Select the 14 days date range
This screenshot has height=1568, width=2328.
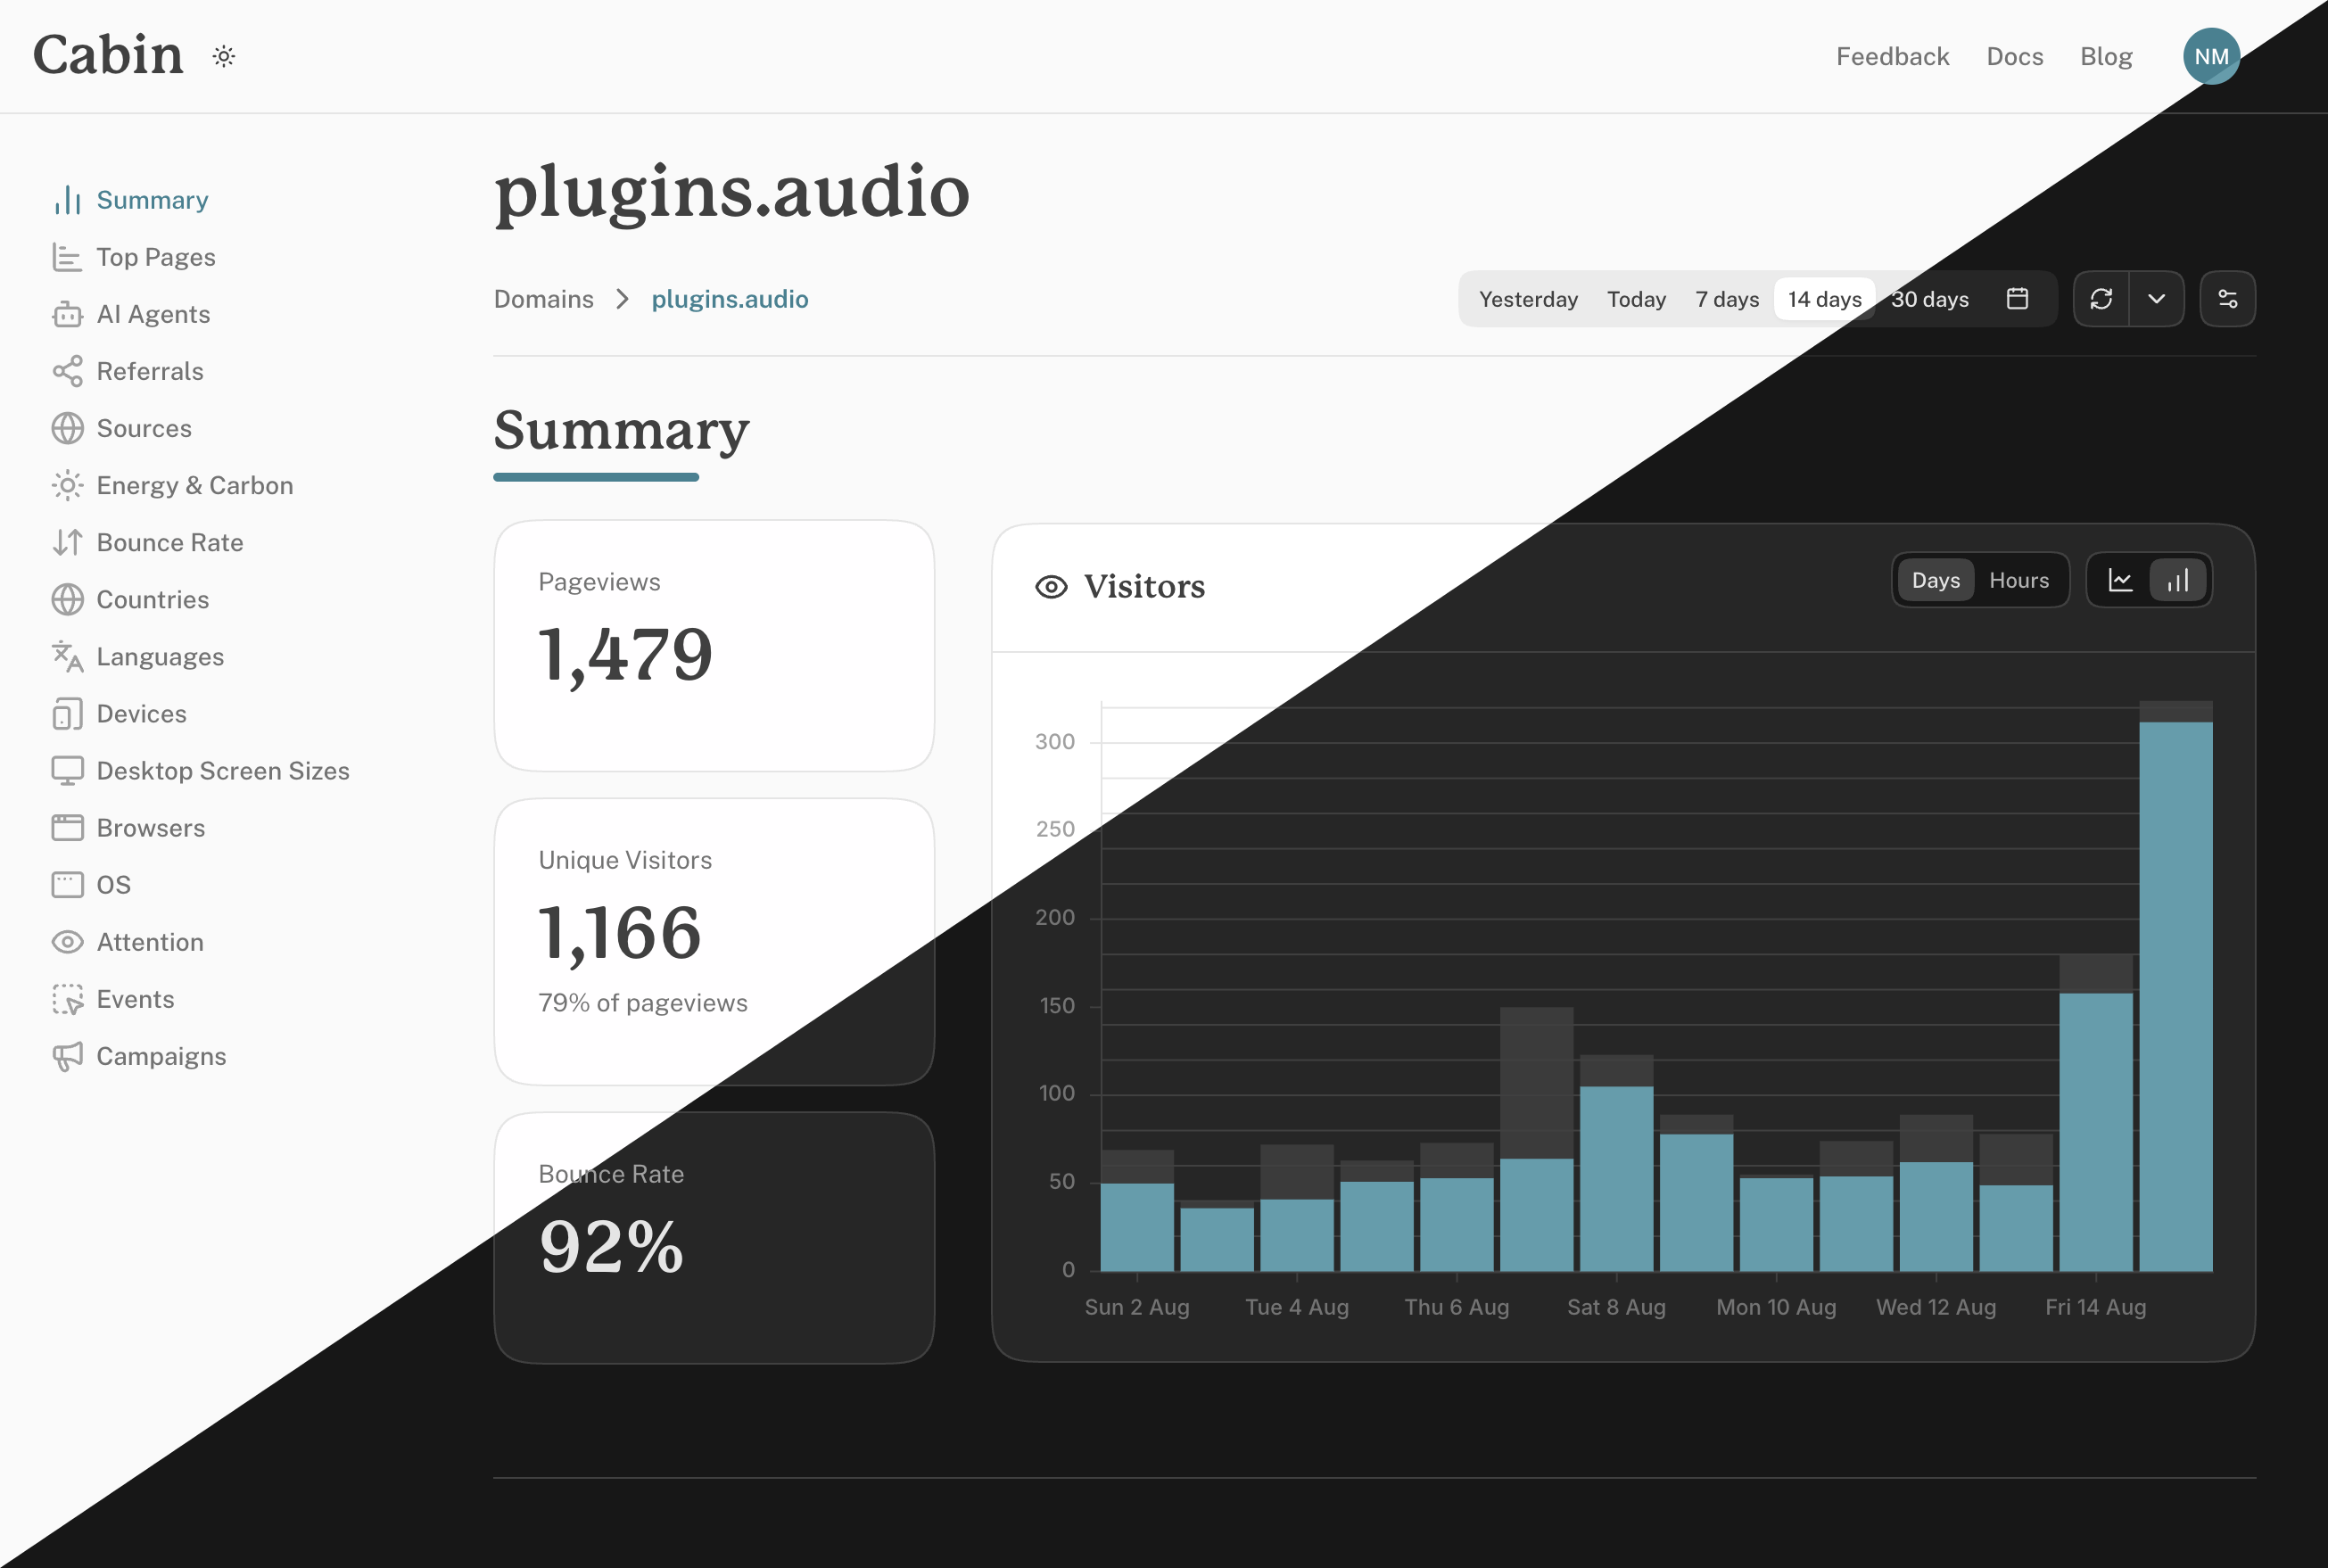coord(1824,299)
